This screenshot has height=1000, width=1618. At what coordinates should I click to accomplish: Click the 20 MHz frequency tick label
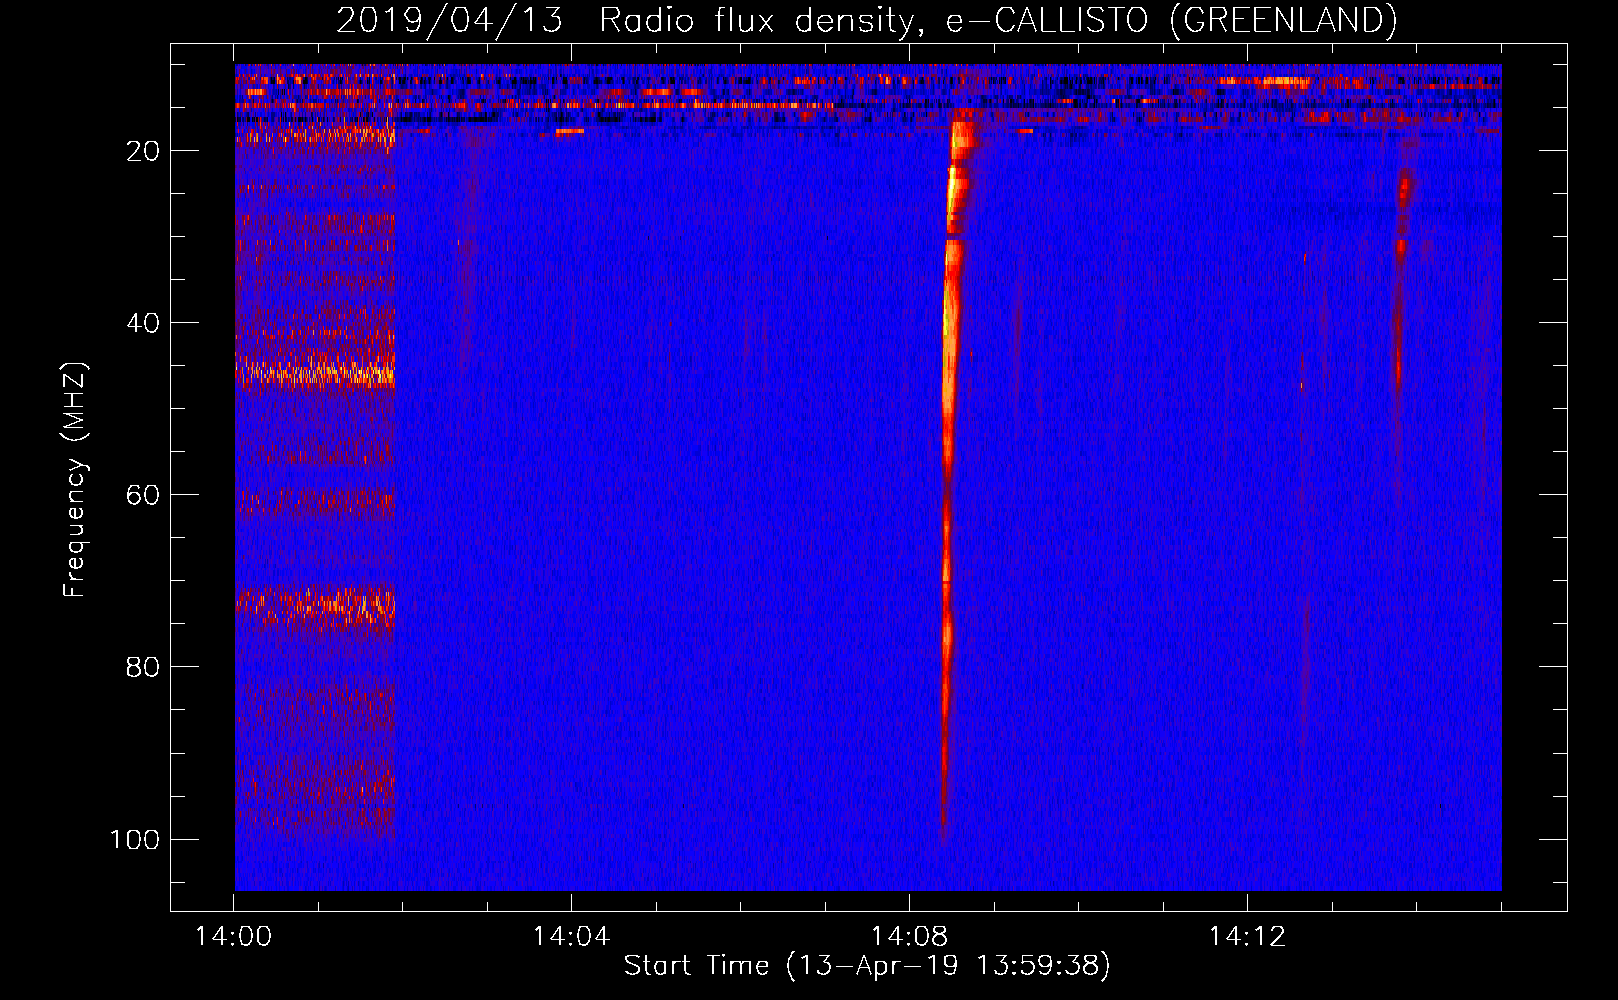tap(143, 151)
